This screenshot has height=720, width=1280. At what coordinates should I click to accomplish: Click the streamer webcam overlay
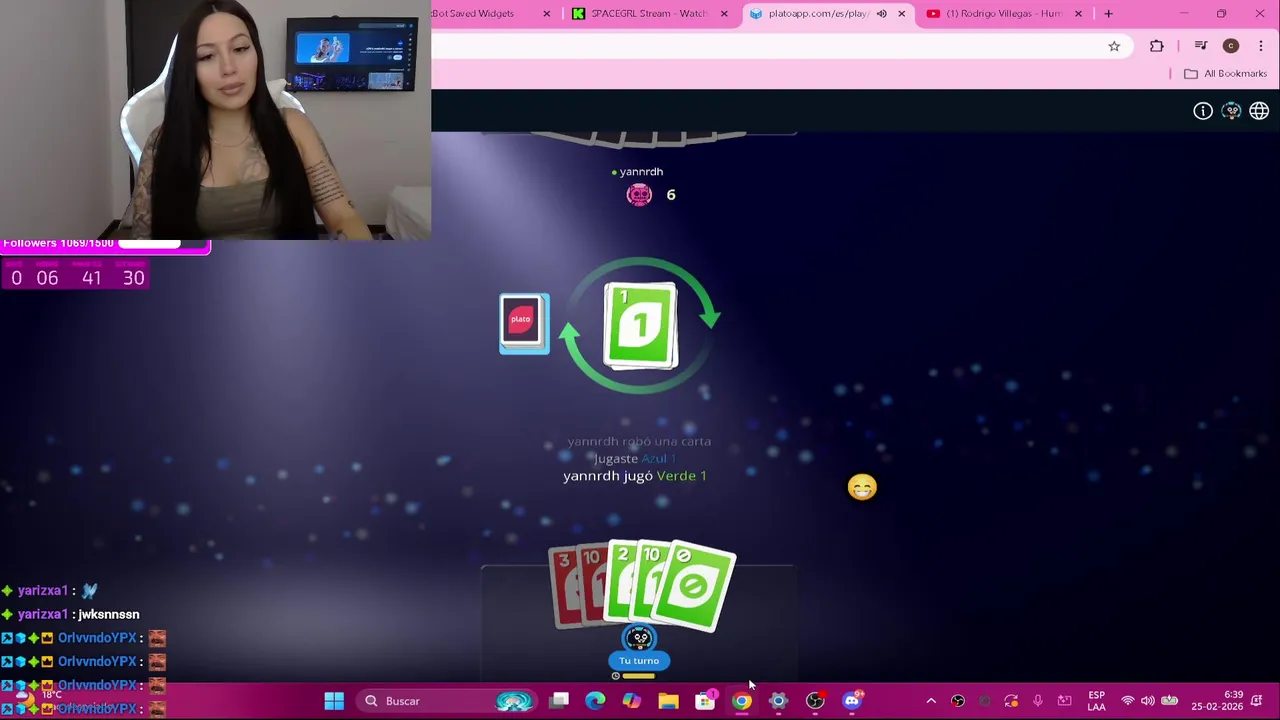tap(215, 120)
